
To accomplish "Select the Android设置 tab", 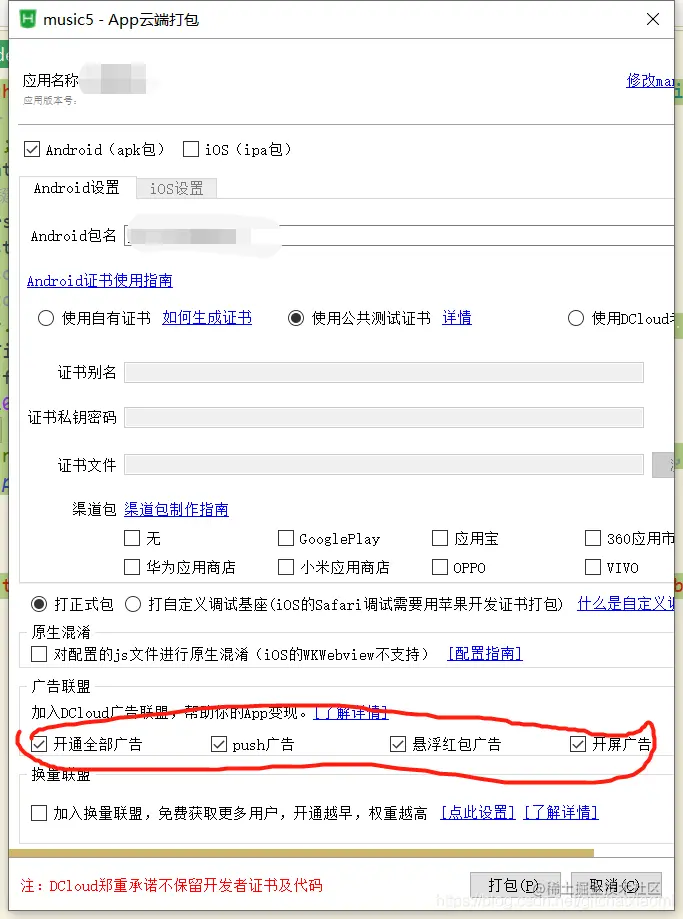I will tap(77, 188).
